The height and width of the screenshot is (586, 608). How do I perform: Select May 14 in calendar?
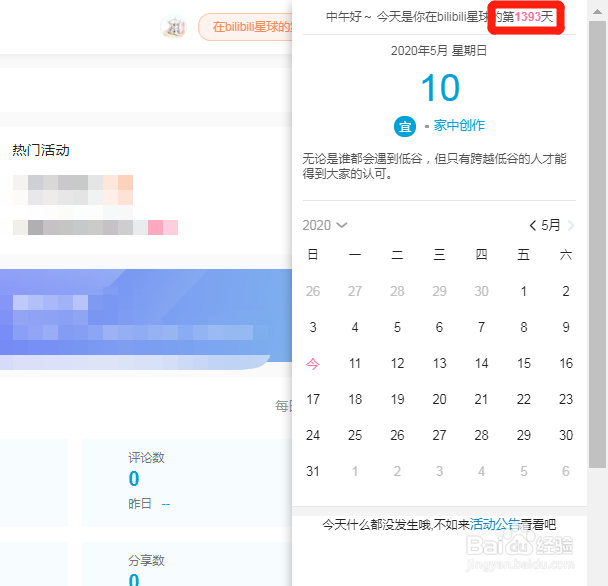(x=481, y=363)
